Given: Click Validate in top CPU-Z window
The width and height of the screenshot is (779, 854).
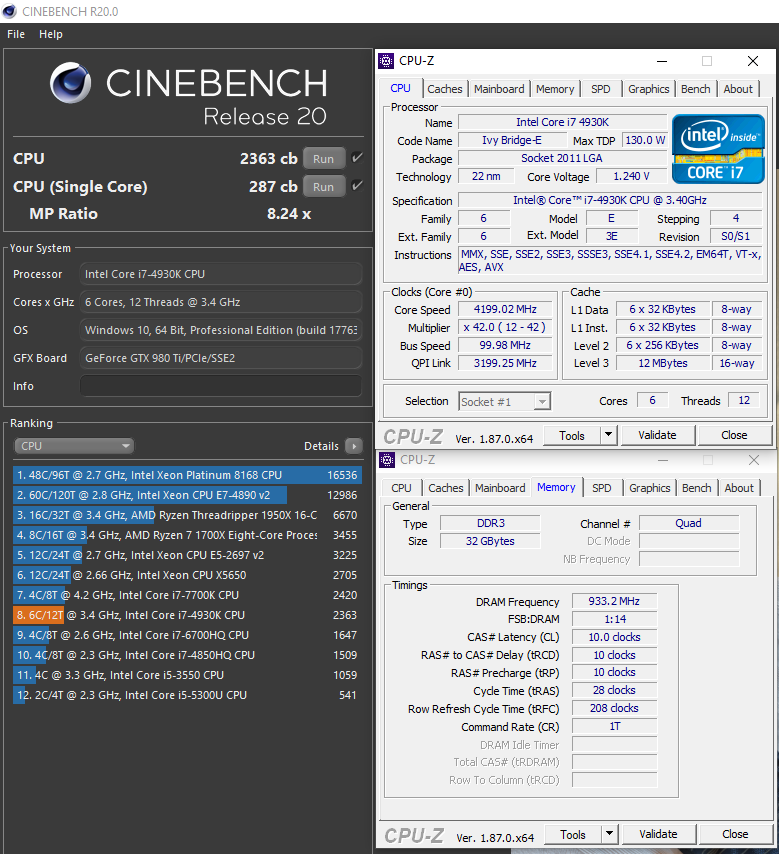Looking at the screenshot, I should click(657, 435).
